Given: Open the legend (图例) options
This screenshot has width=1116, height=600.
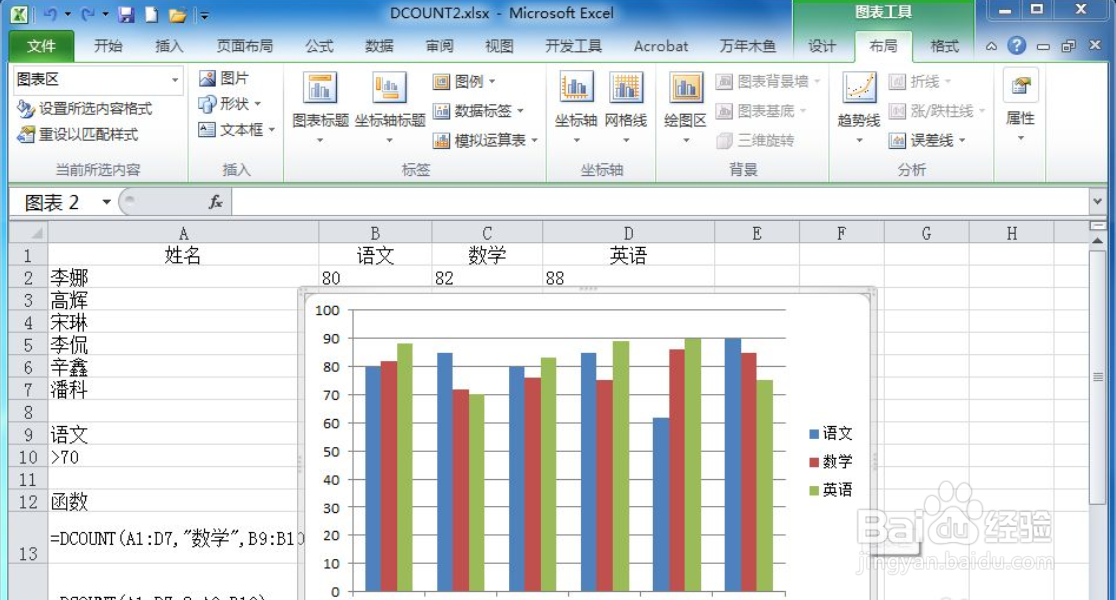Looking at the screenshot, I should point(464,81).
